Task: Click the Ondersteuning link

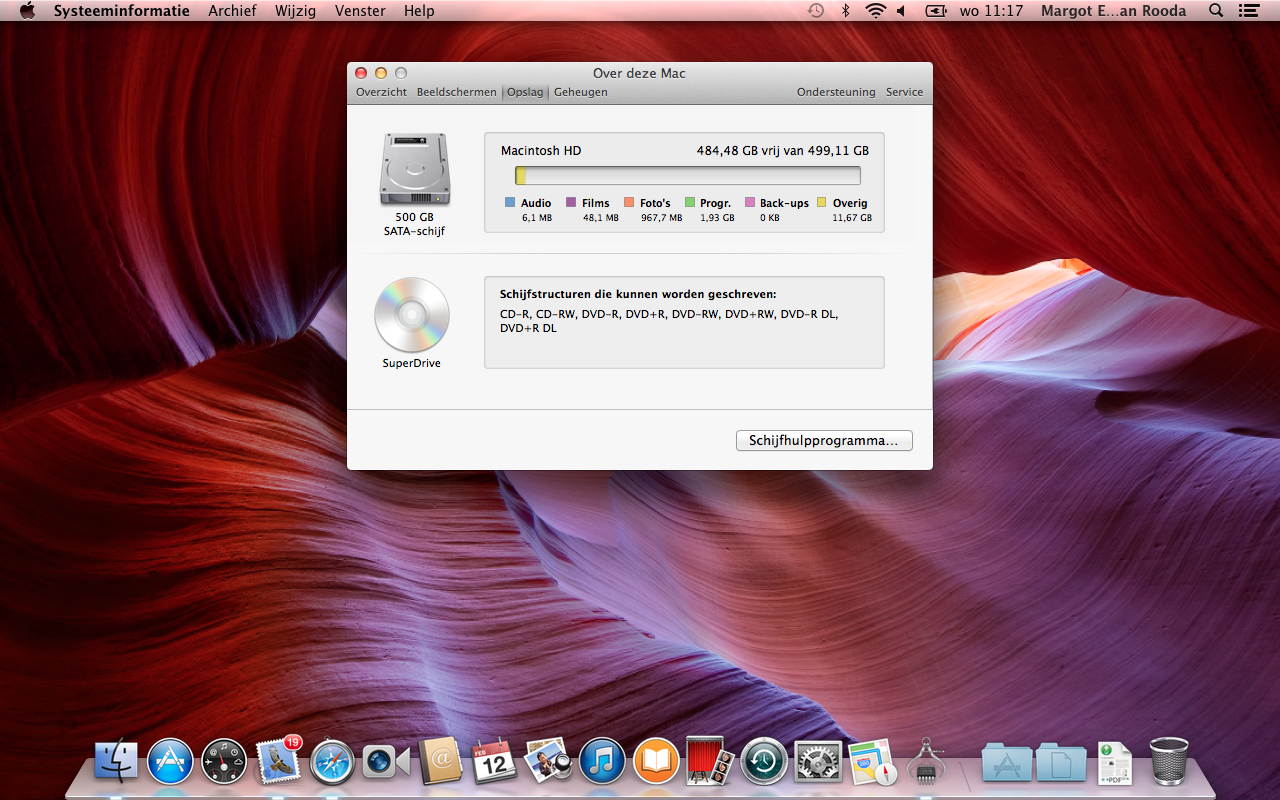Action: [x=836, y=92]
